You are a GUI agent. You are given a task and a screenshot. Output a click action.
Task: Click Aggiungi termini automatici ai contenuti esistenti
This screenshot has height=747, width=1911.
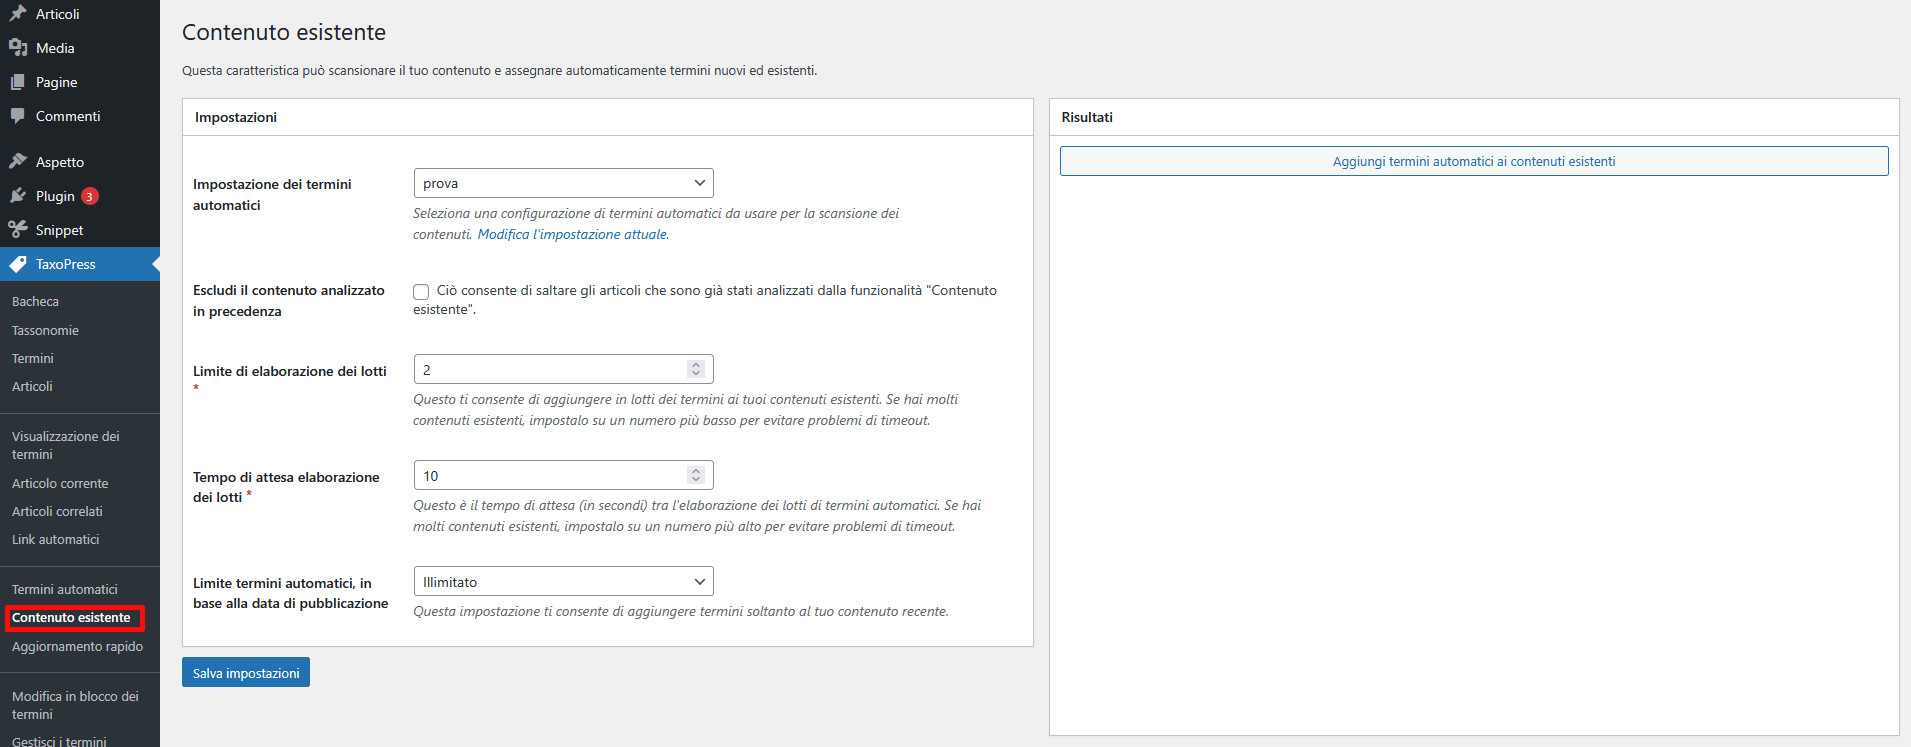(x=1474, y=161)
